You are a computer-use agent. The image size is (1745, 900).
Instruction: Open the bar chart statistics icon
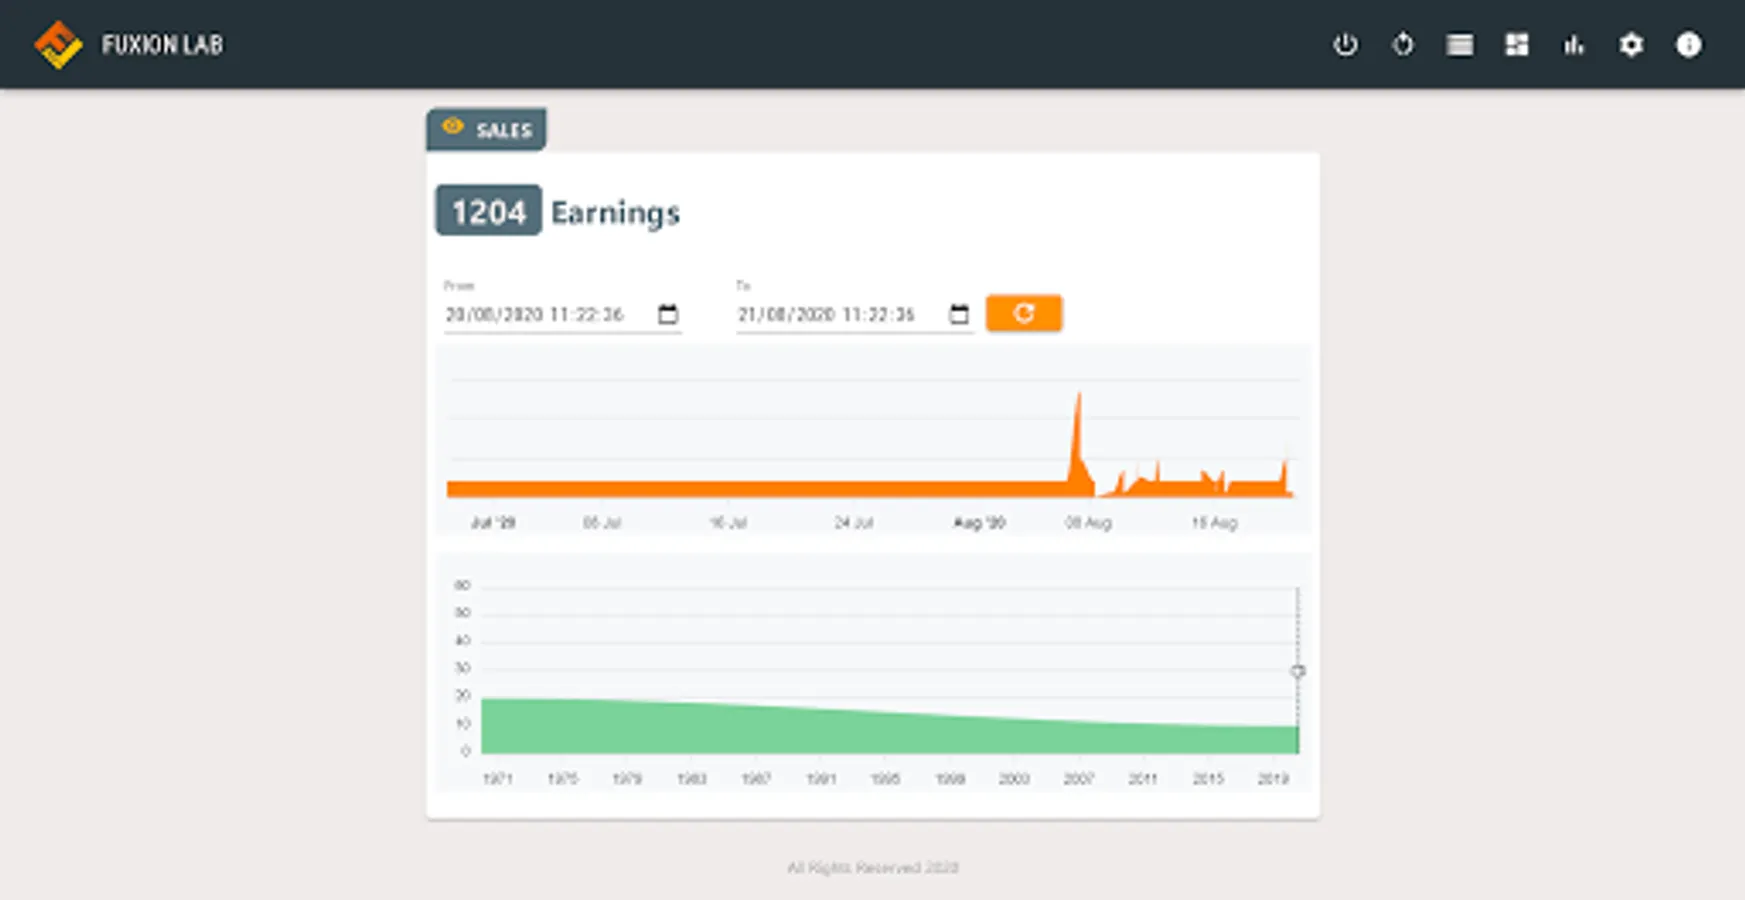pos(1574,45)
